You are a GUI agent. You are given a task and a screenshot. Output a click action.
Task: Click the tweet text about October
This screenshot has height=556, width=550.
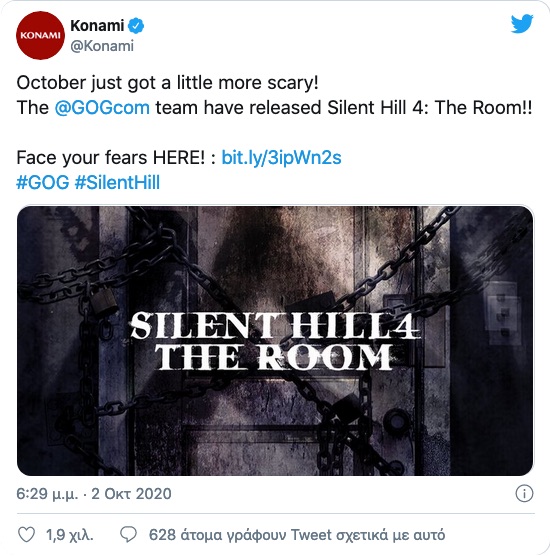point(167,83)
